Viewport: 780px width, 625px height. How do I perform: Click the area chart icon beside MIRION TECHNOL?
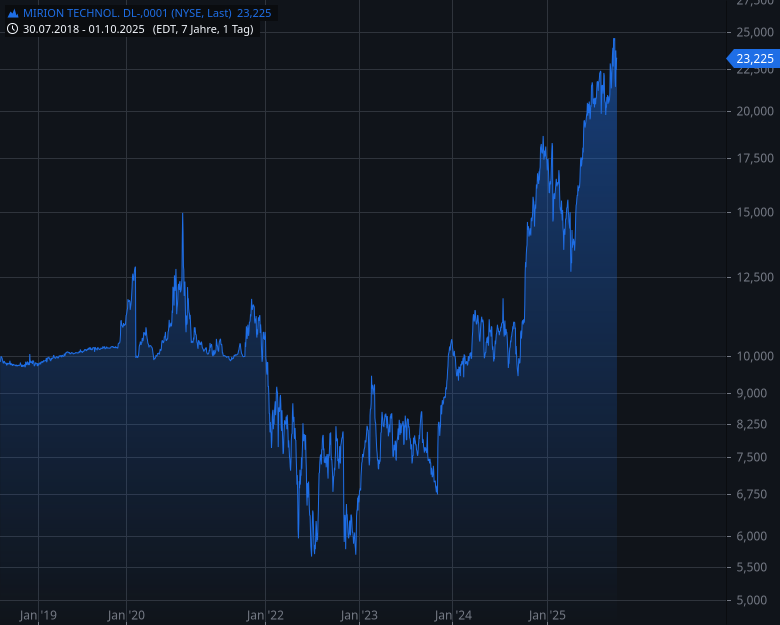pos(12,13)
